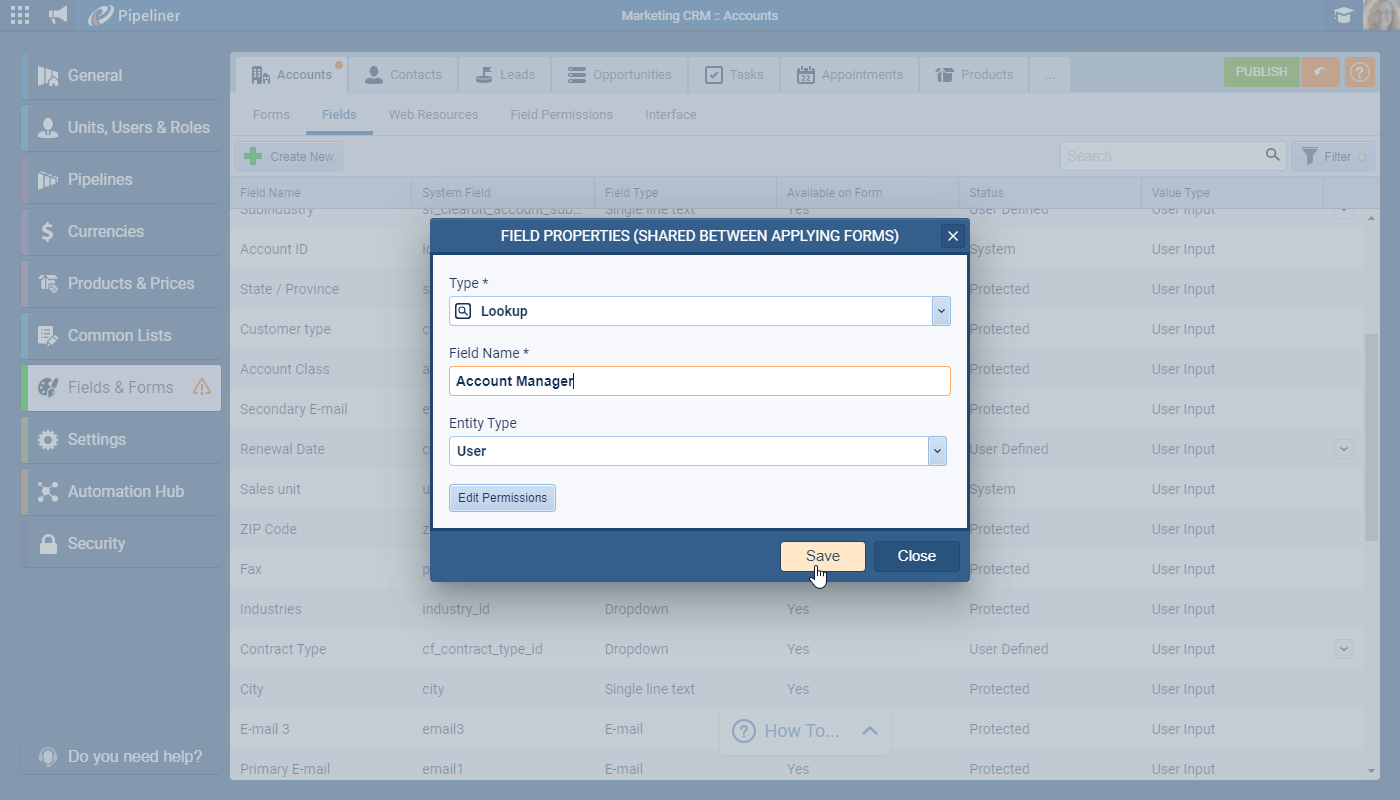This screenshot has height=800, width=1400.
Task: Open the apps grid icon in top-left corner
Action: click(19, 15)
